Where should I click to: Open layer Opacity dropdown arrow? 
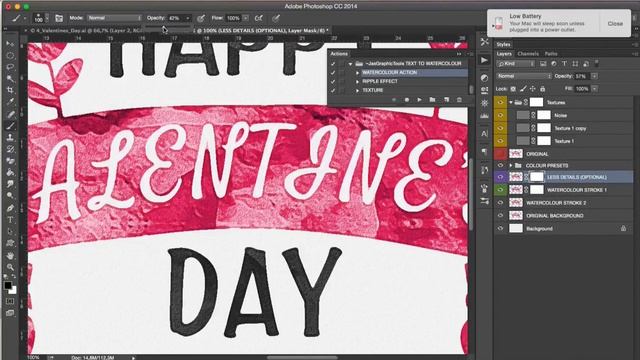tap(594, 76)
